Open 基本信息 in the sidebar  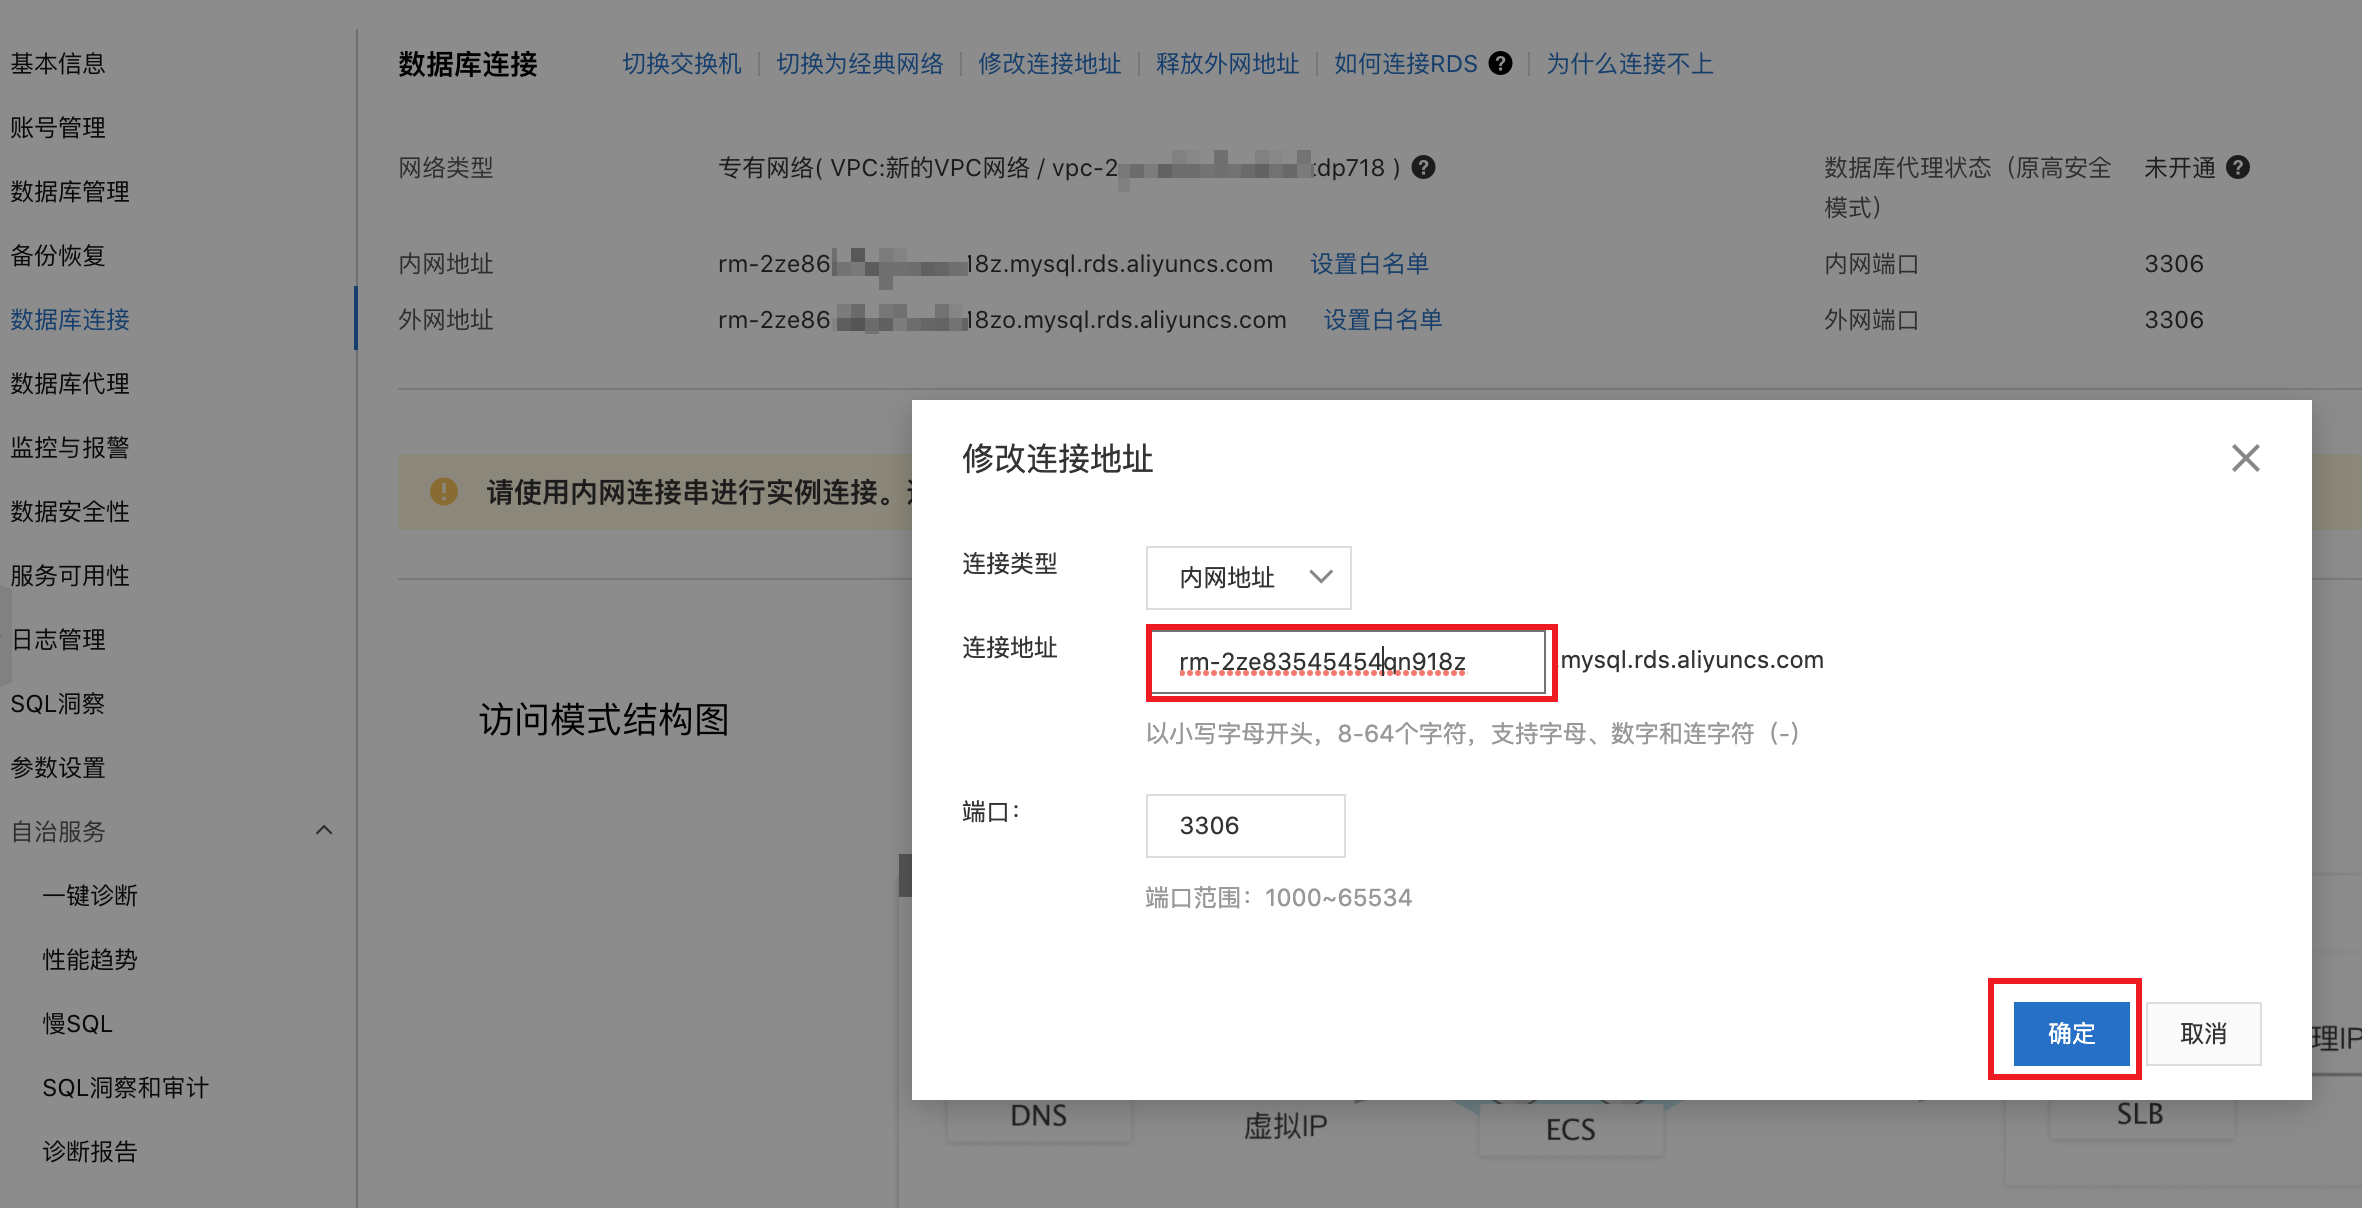point(58,63)
